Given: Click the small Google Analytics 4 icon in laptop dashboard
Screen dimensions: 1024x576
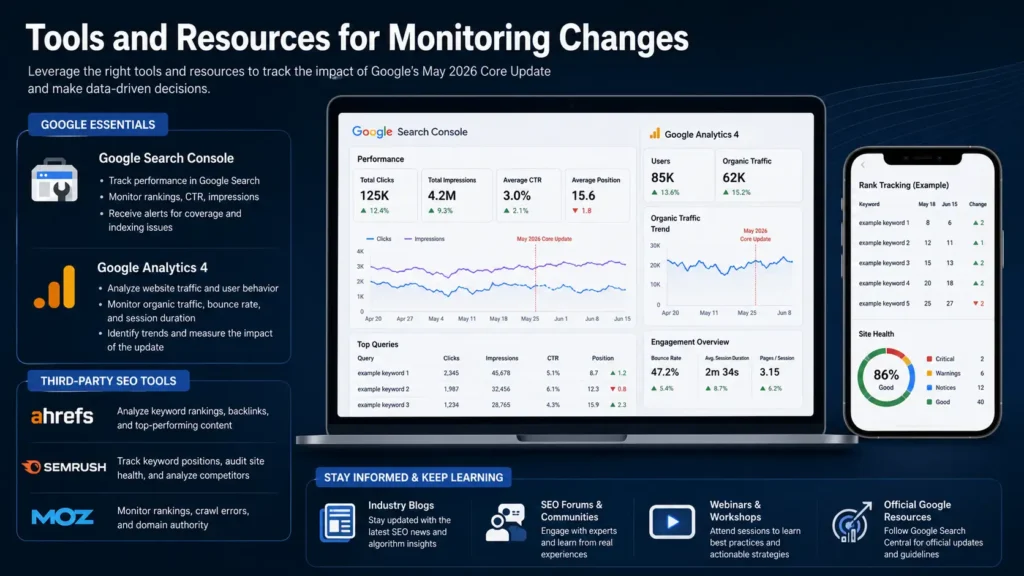Looking at the screenshot, I should point(654,133).
